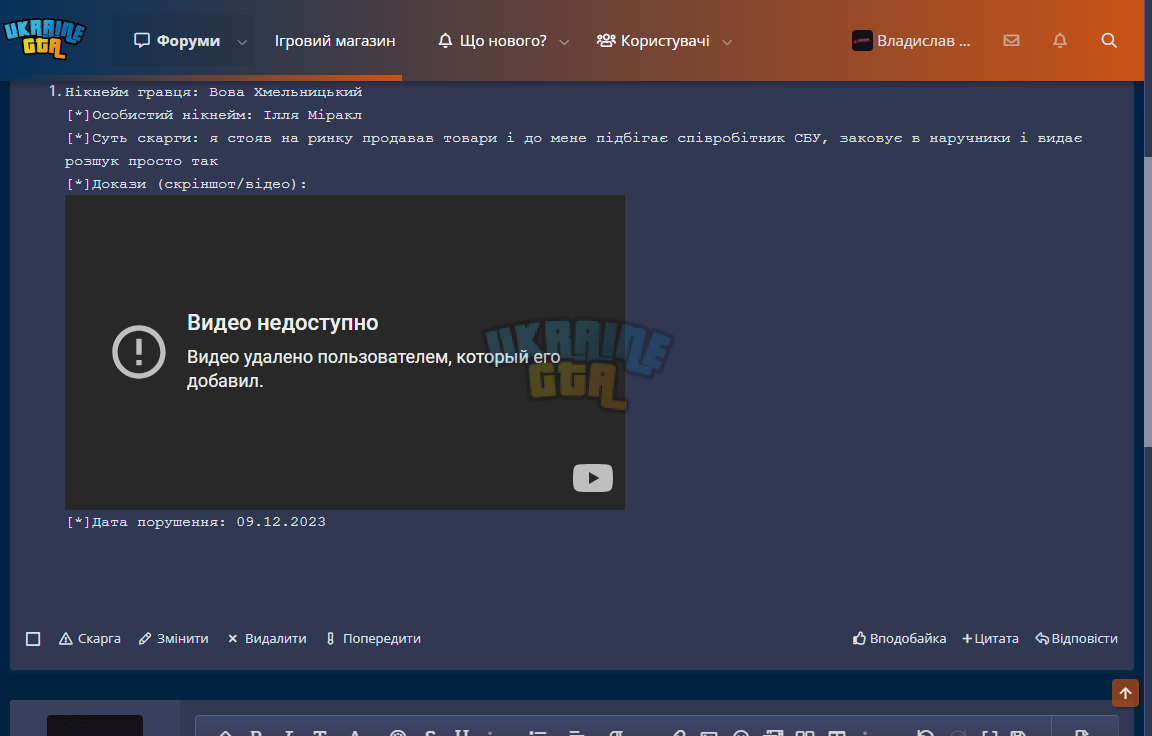1152x736 pixels.
Task: Click the text 'Дата порушення: 09.12.2023'
Action: click(x=209, y=522)
